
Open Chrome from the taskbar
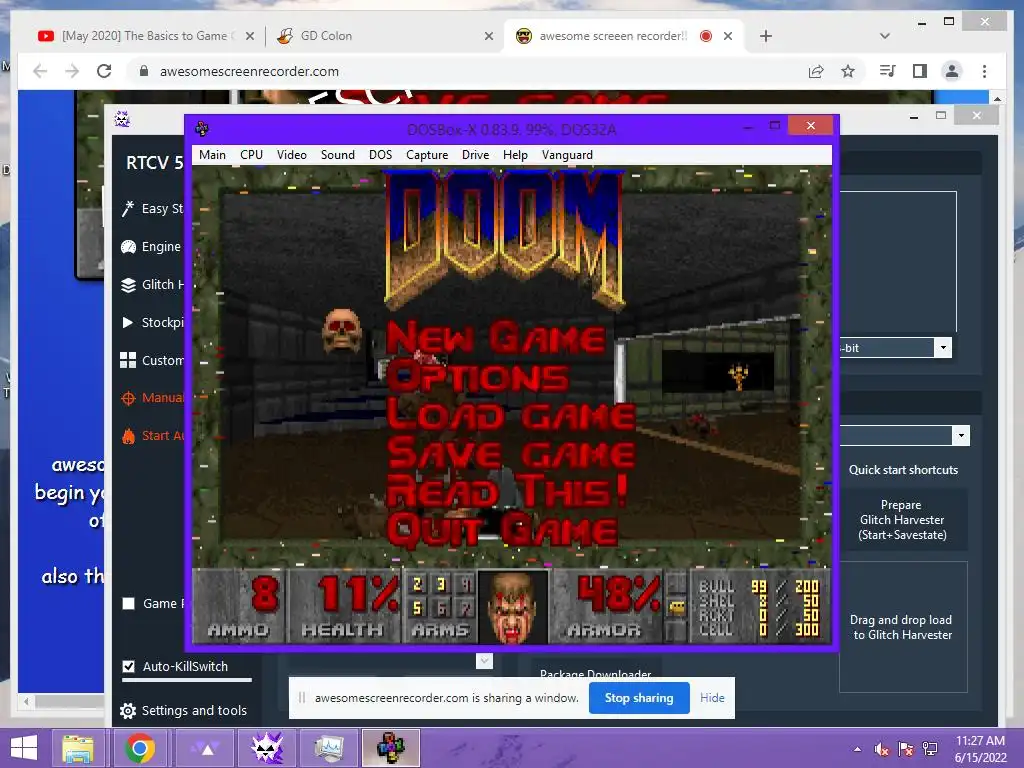coord(140,748)
